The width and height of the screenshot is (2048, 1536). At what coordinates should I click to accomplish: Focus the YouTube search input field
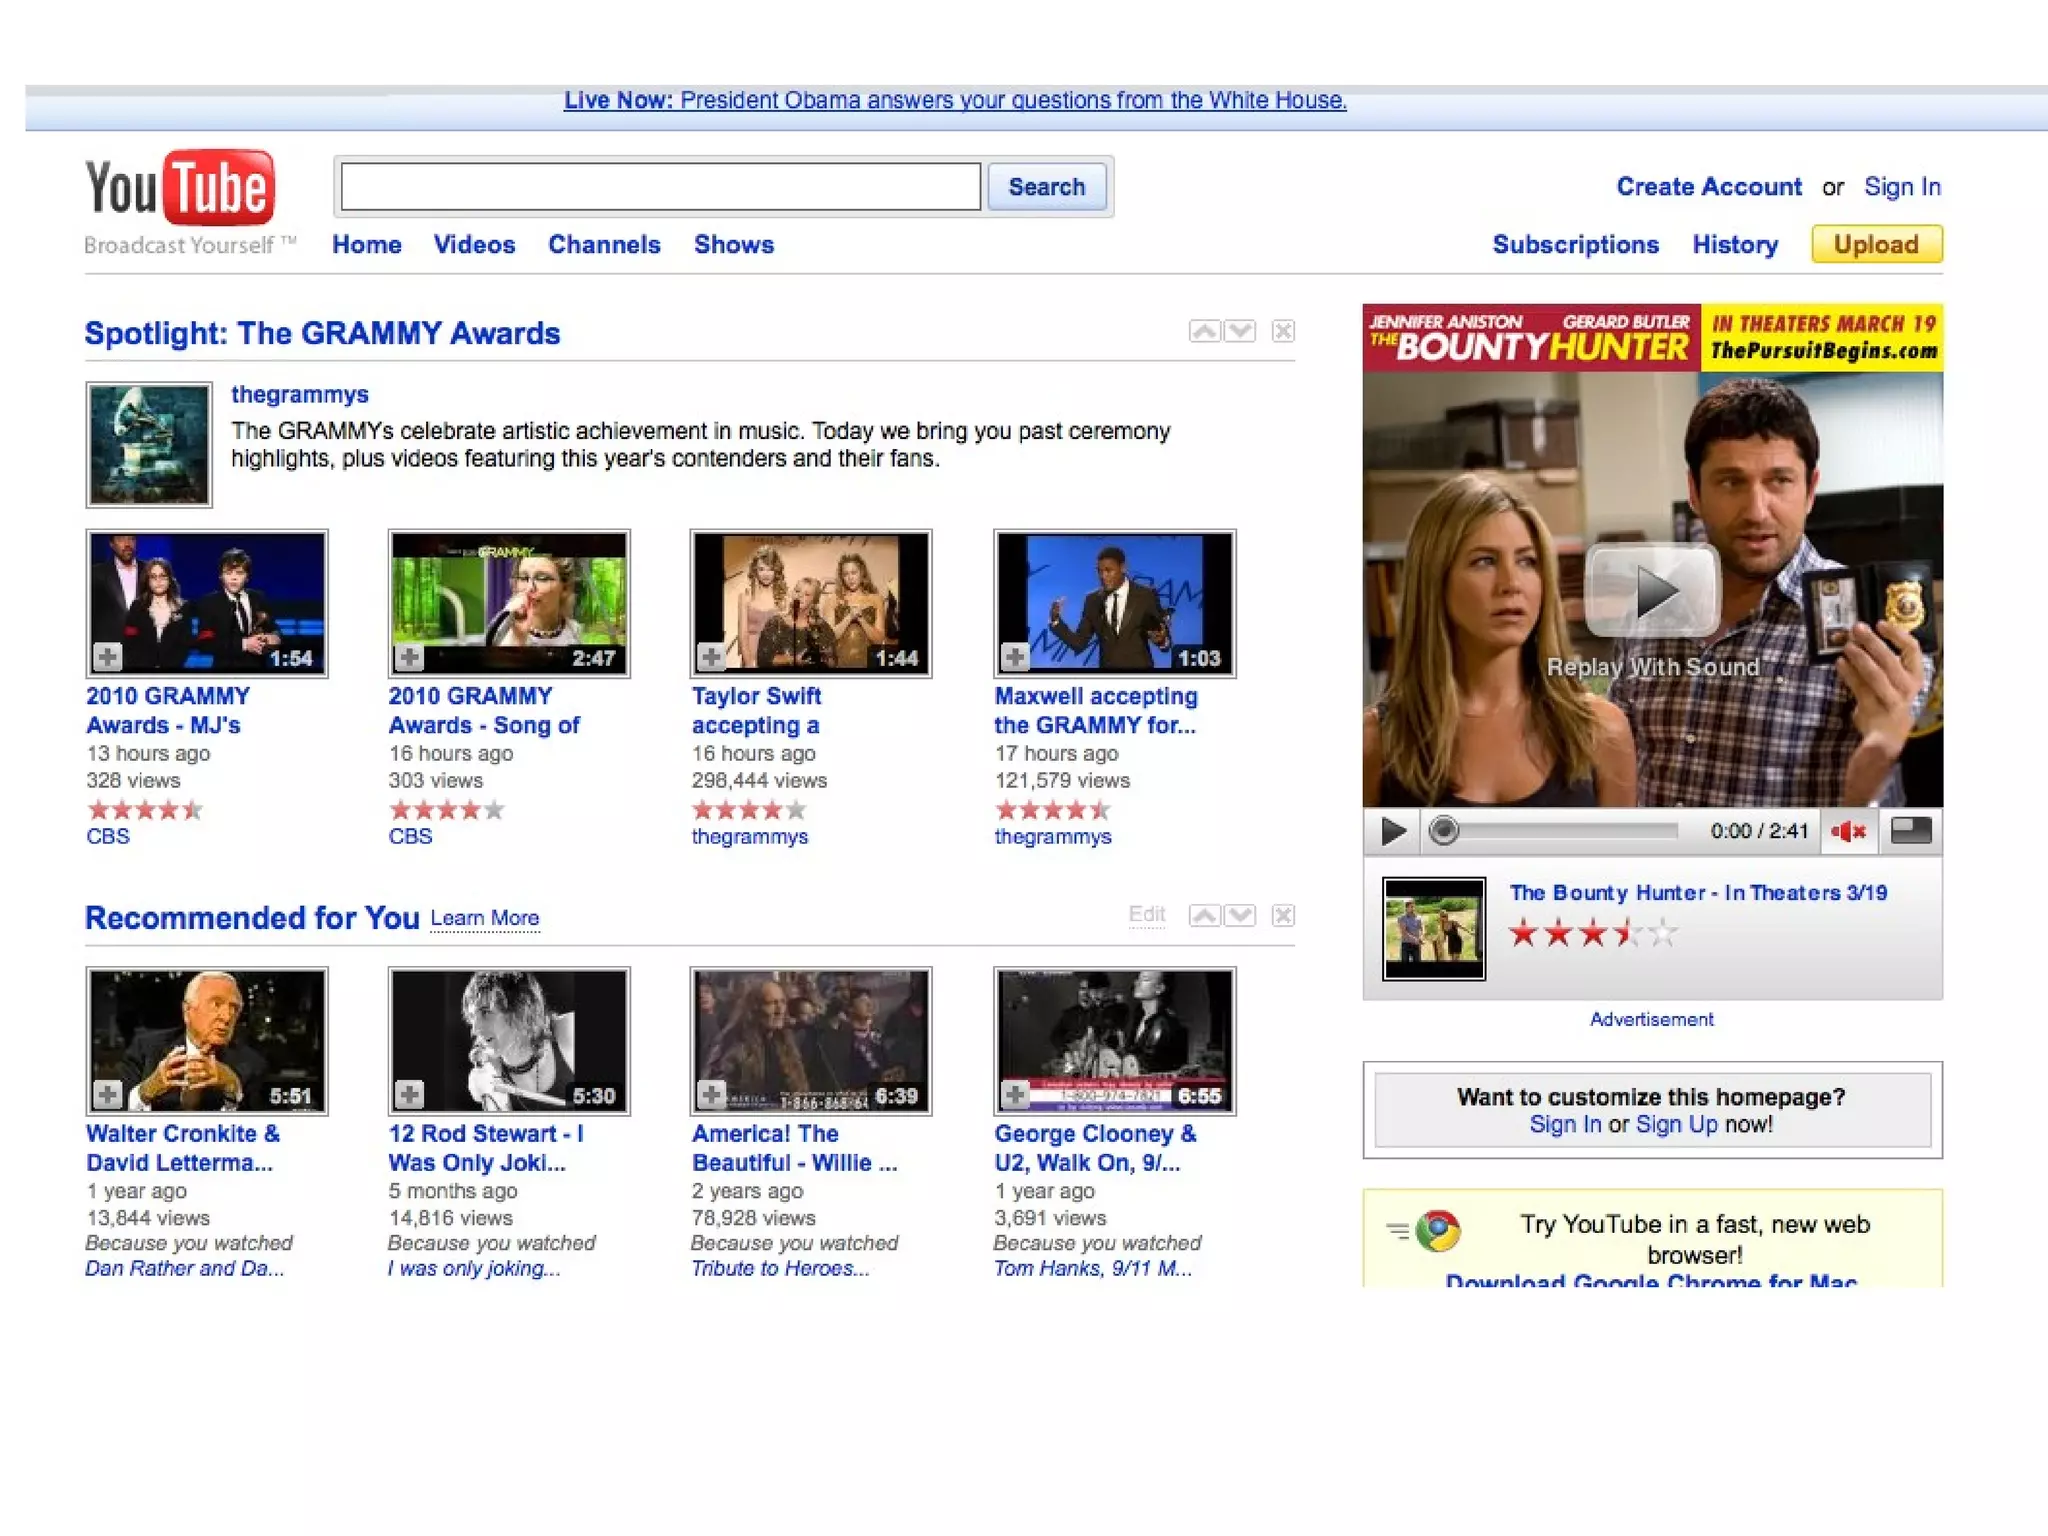[x=660, y=187]
